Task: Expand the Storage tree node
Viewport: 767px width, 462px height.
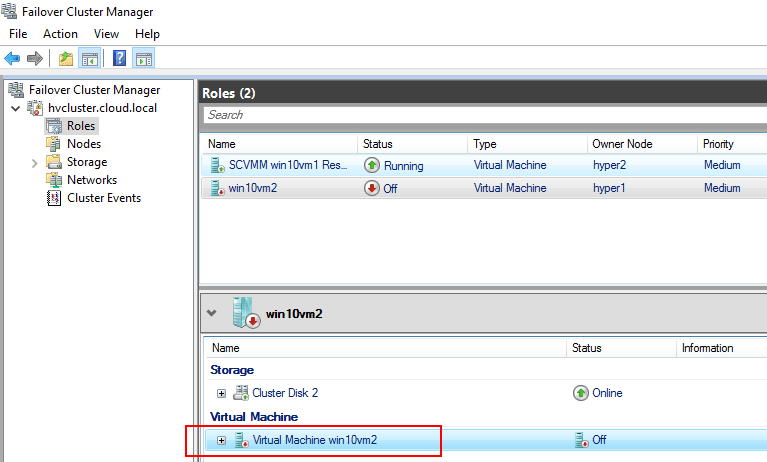Action: pos(34,163)
